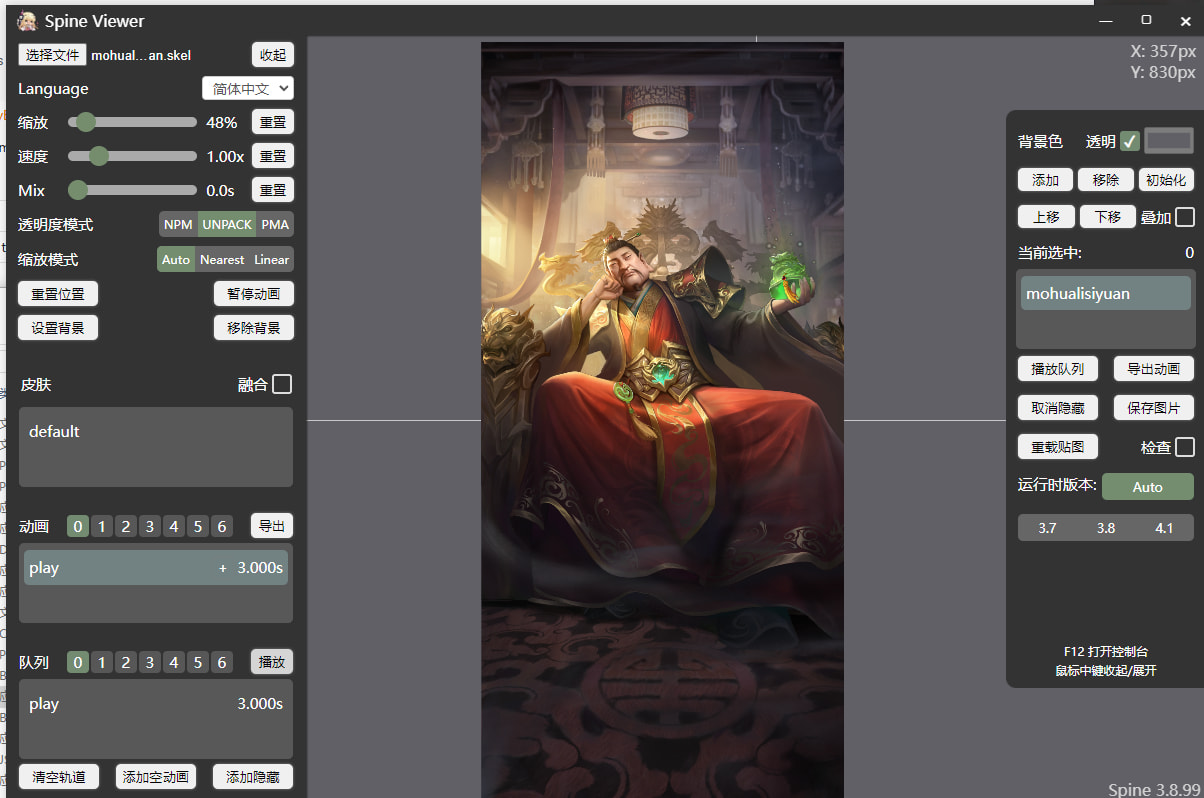Click the background color swatch

[x=1168, y=141]
